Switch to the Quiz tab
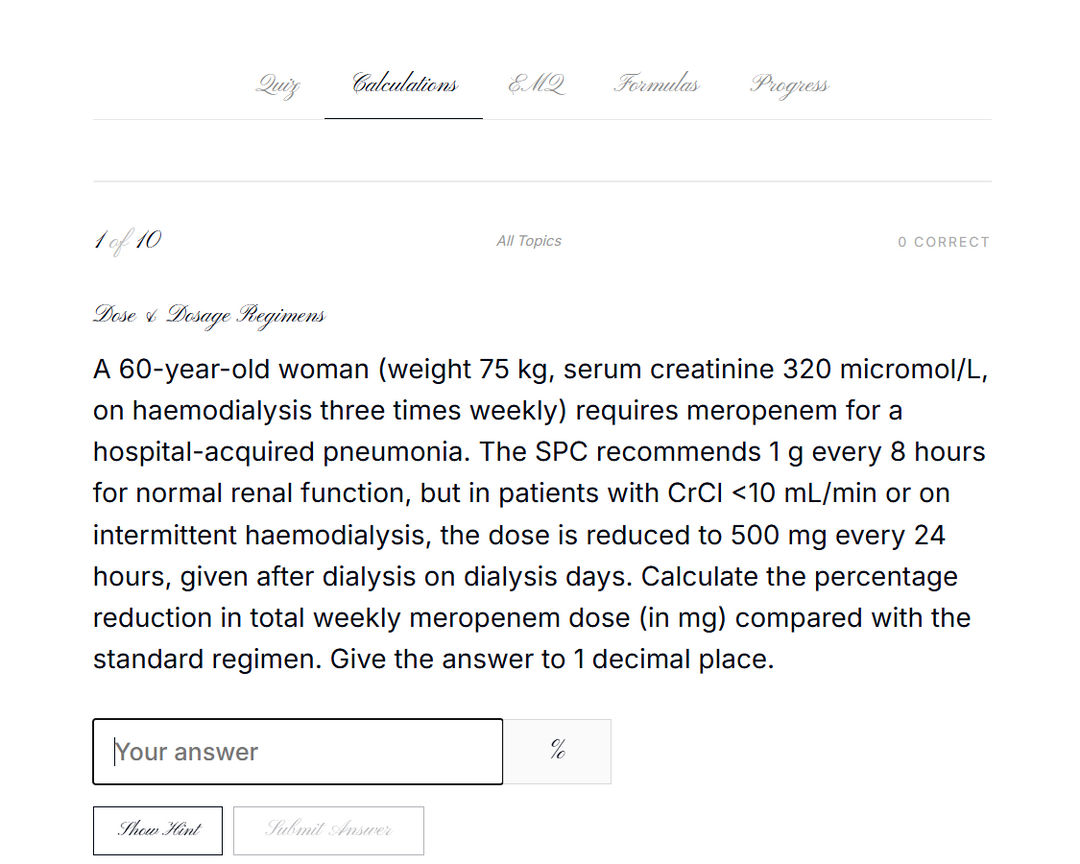The height and width of the screenshot is (864, 1080). point(278,84)
